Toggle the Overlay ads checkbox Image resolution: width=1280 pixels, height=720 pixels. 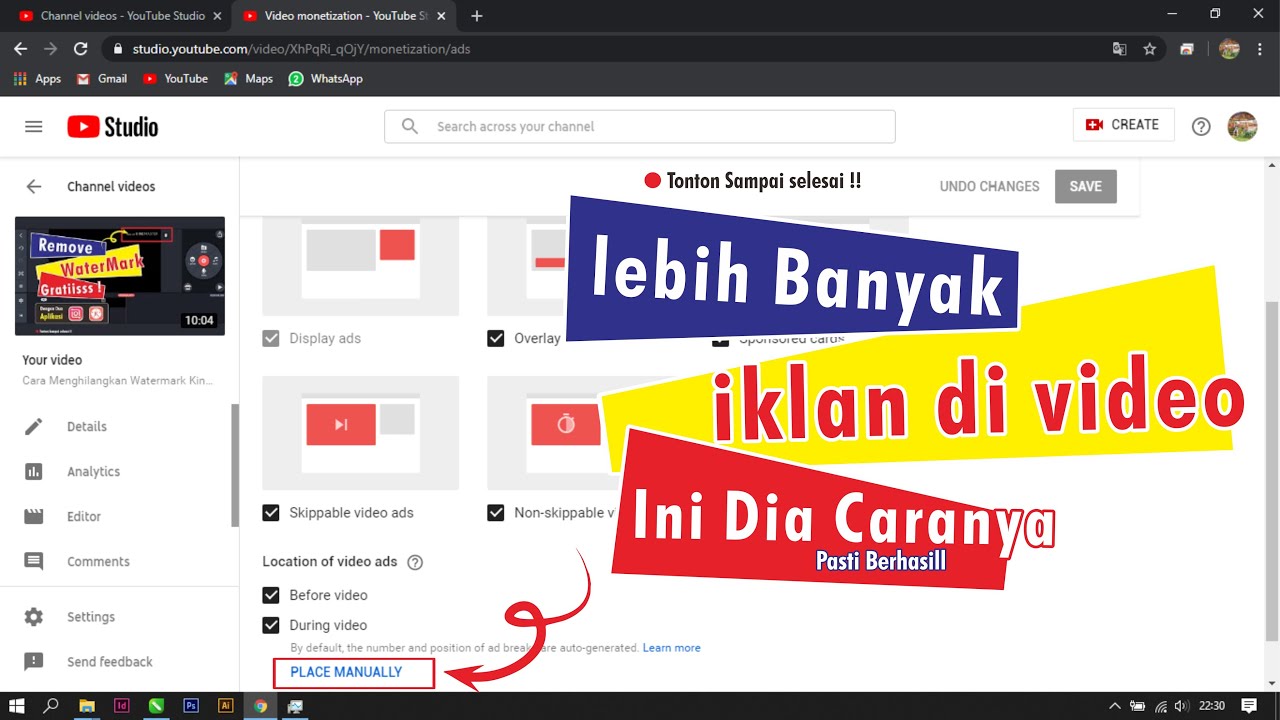[496, 338]
